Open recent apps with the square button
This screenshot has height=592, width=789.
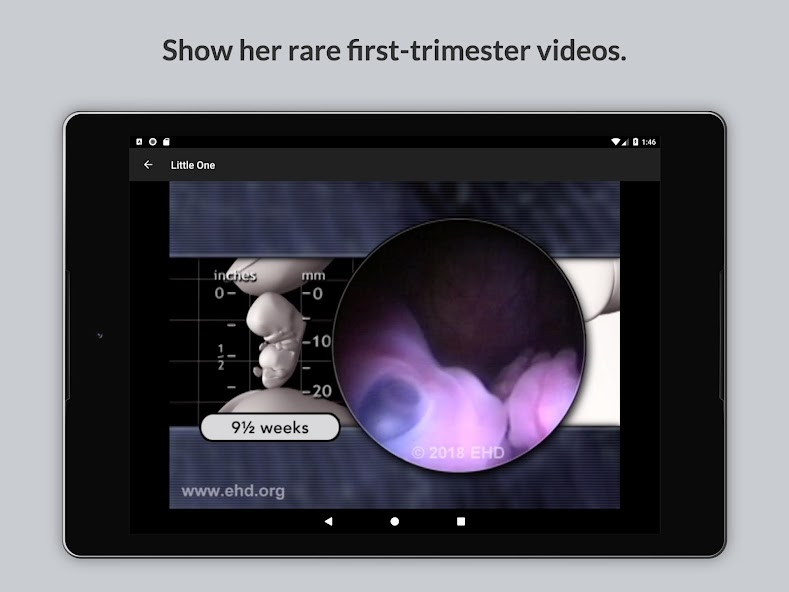pos(460,521)
